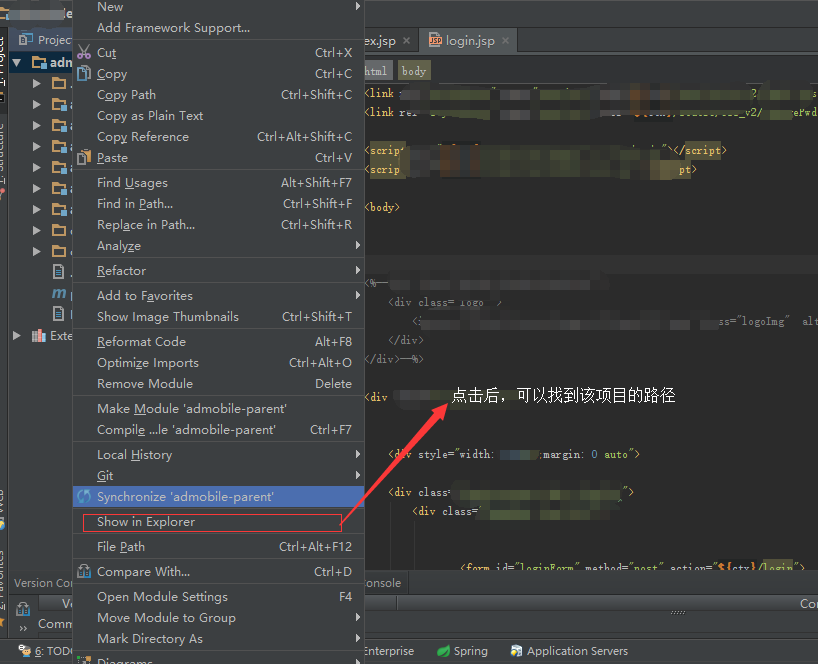Viewport: 818px width, 664px height.
Task: Select Synchronize 'admobile-parent'
Action: [219, 497]
